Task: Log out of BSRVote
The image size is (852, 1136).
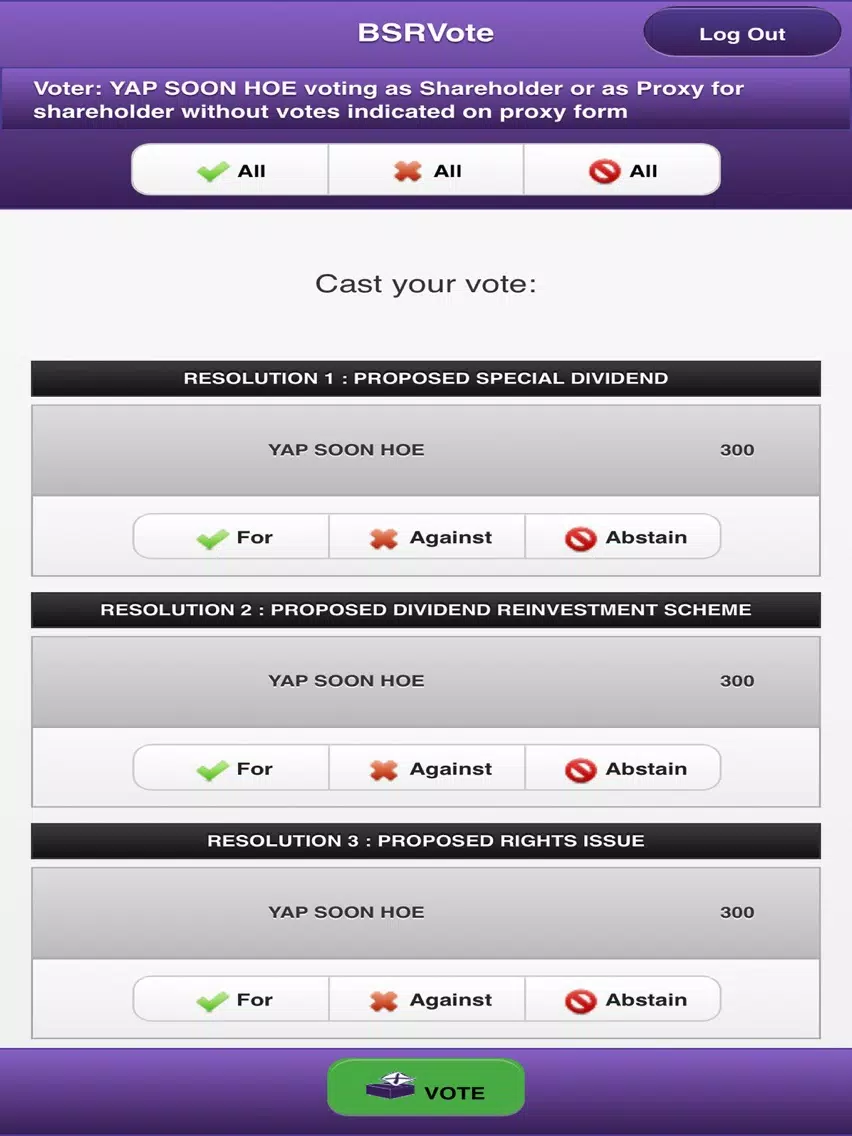Action: tap(742, 33)
